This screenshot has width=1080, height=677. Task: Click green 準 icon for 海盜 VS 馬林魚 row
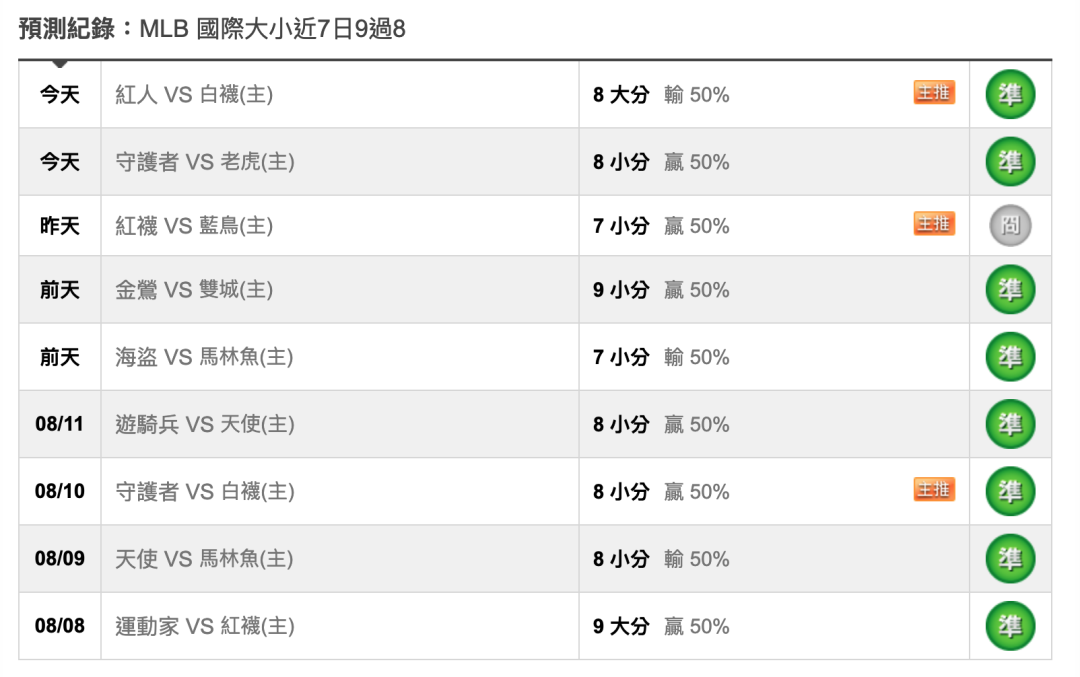pyautogui.click(x=1010, y=357)
